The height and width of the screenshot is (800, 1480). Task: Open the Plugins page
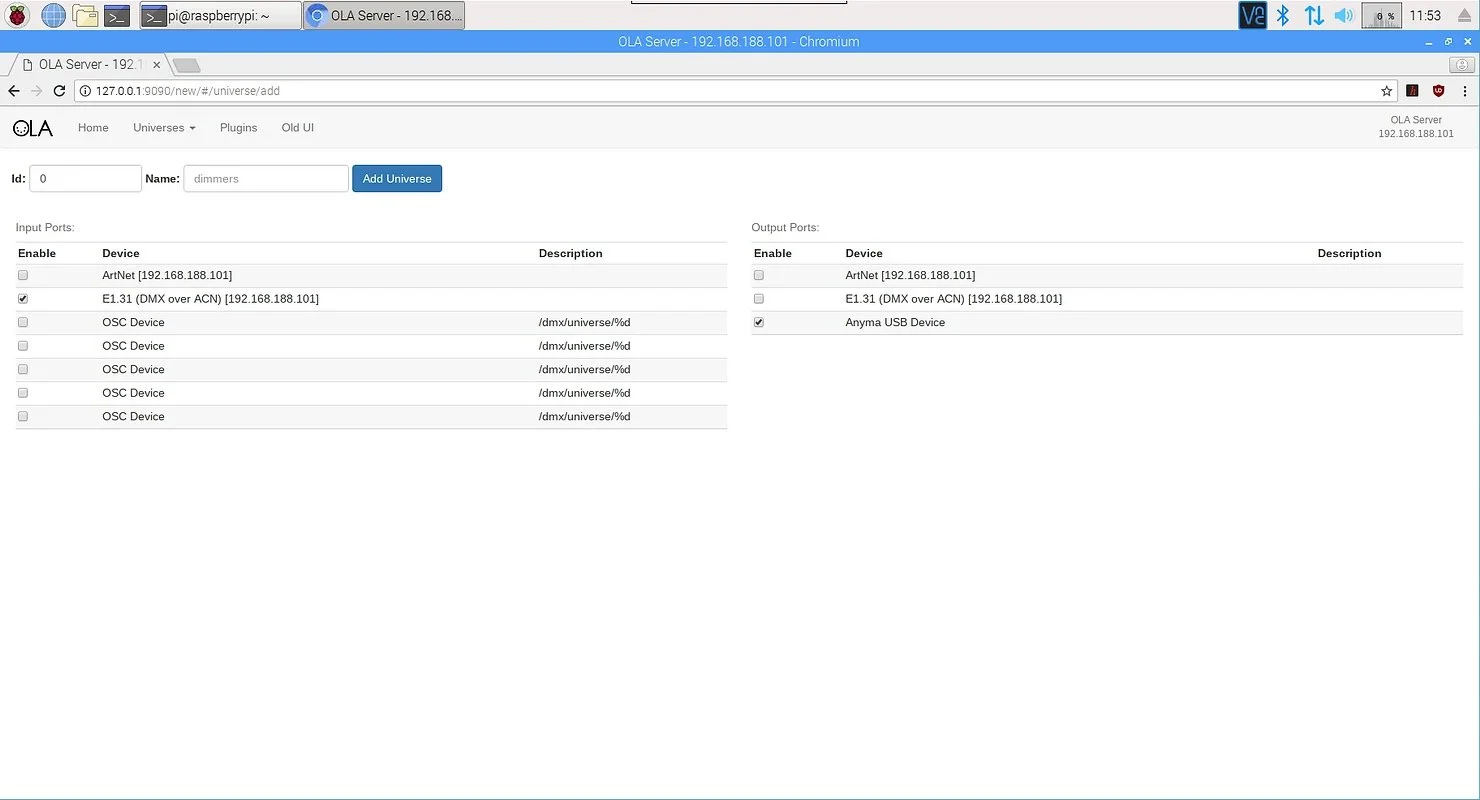coord(238,127)
